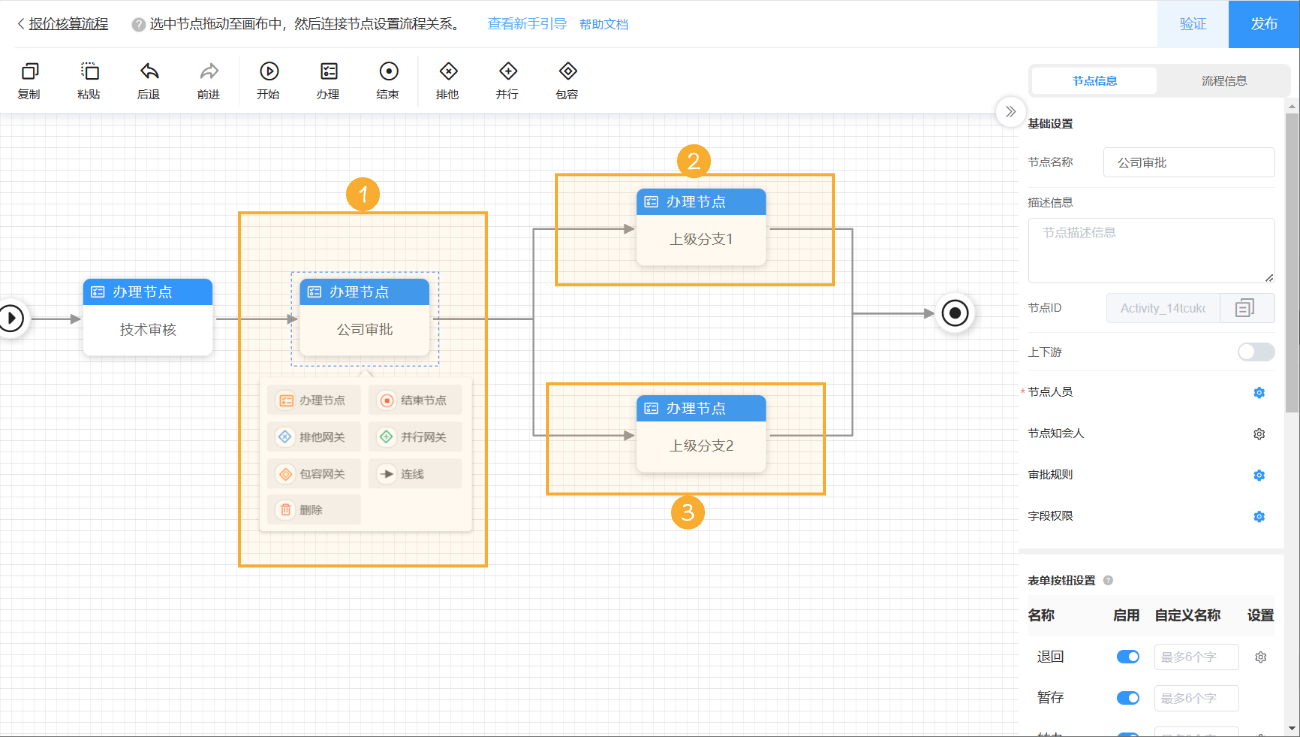Select the Exclusive gateway (排他) tool
The height and width of the screenshot is (737, 1300).
[x=448, y=72]
